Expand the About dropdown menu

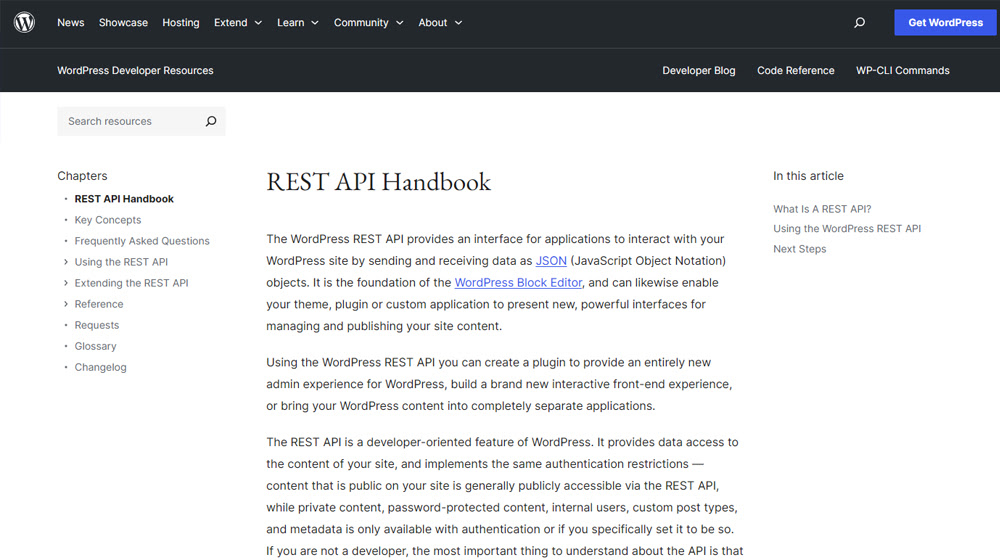point(440,22)
